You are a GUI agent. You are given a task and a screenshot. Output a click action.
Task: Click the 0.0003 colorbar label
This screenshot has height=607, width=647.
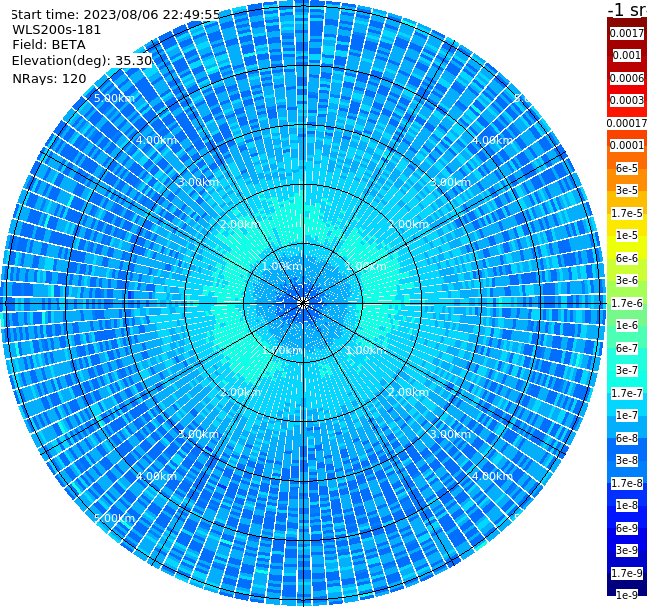pos(627,100)
